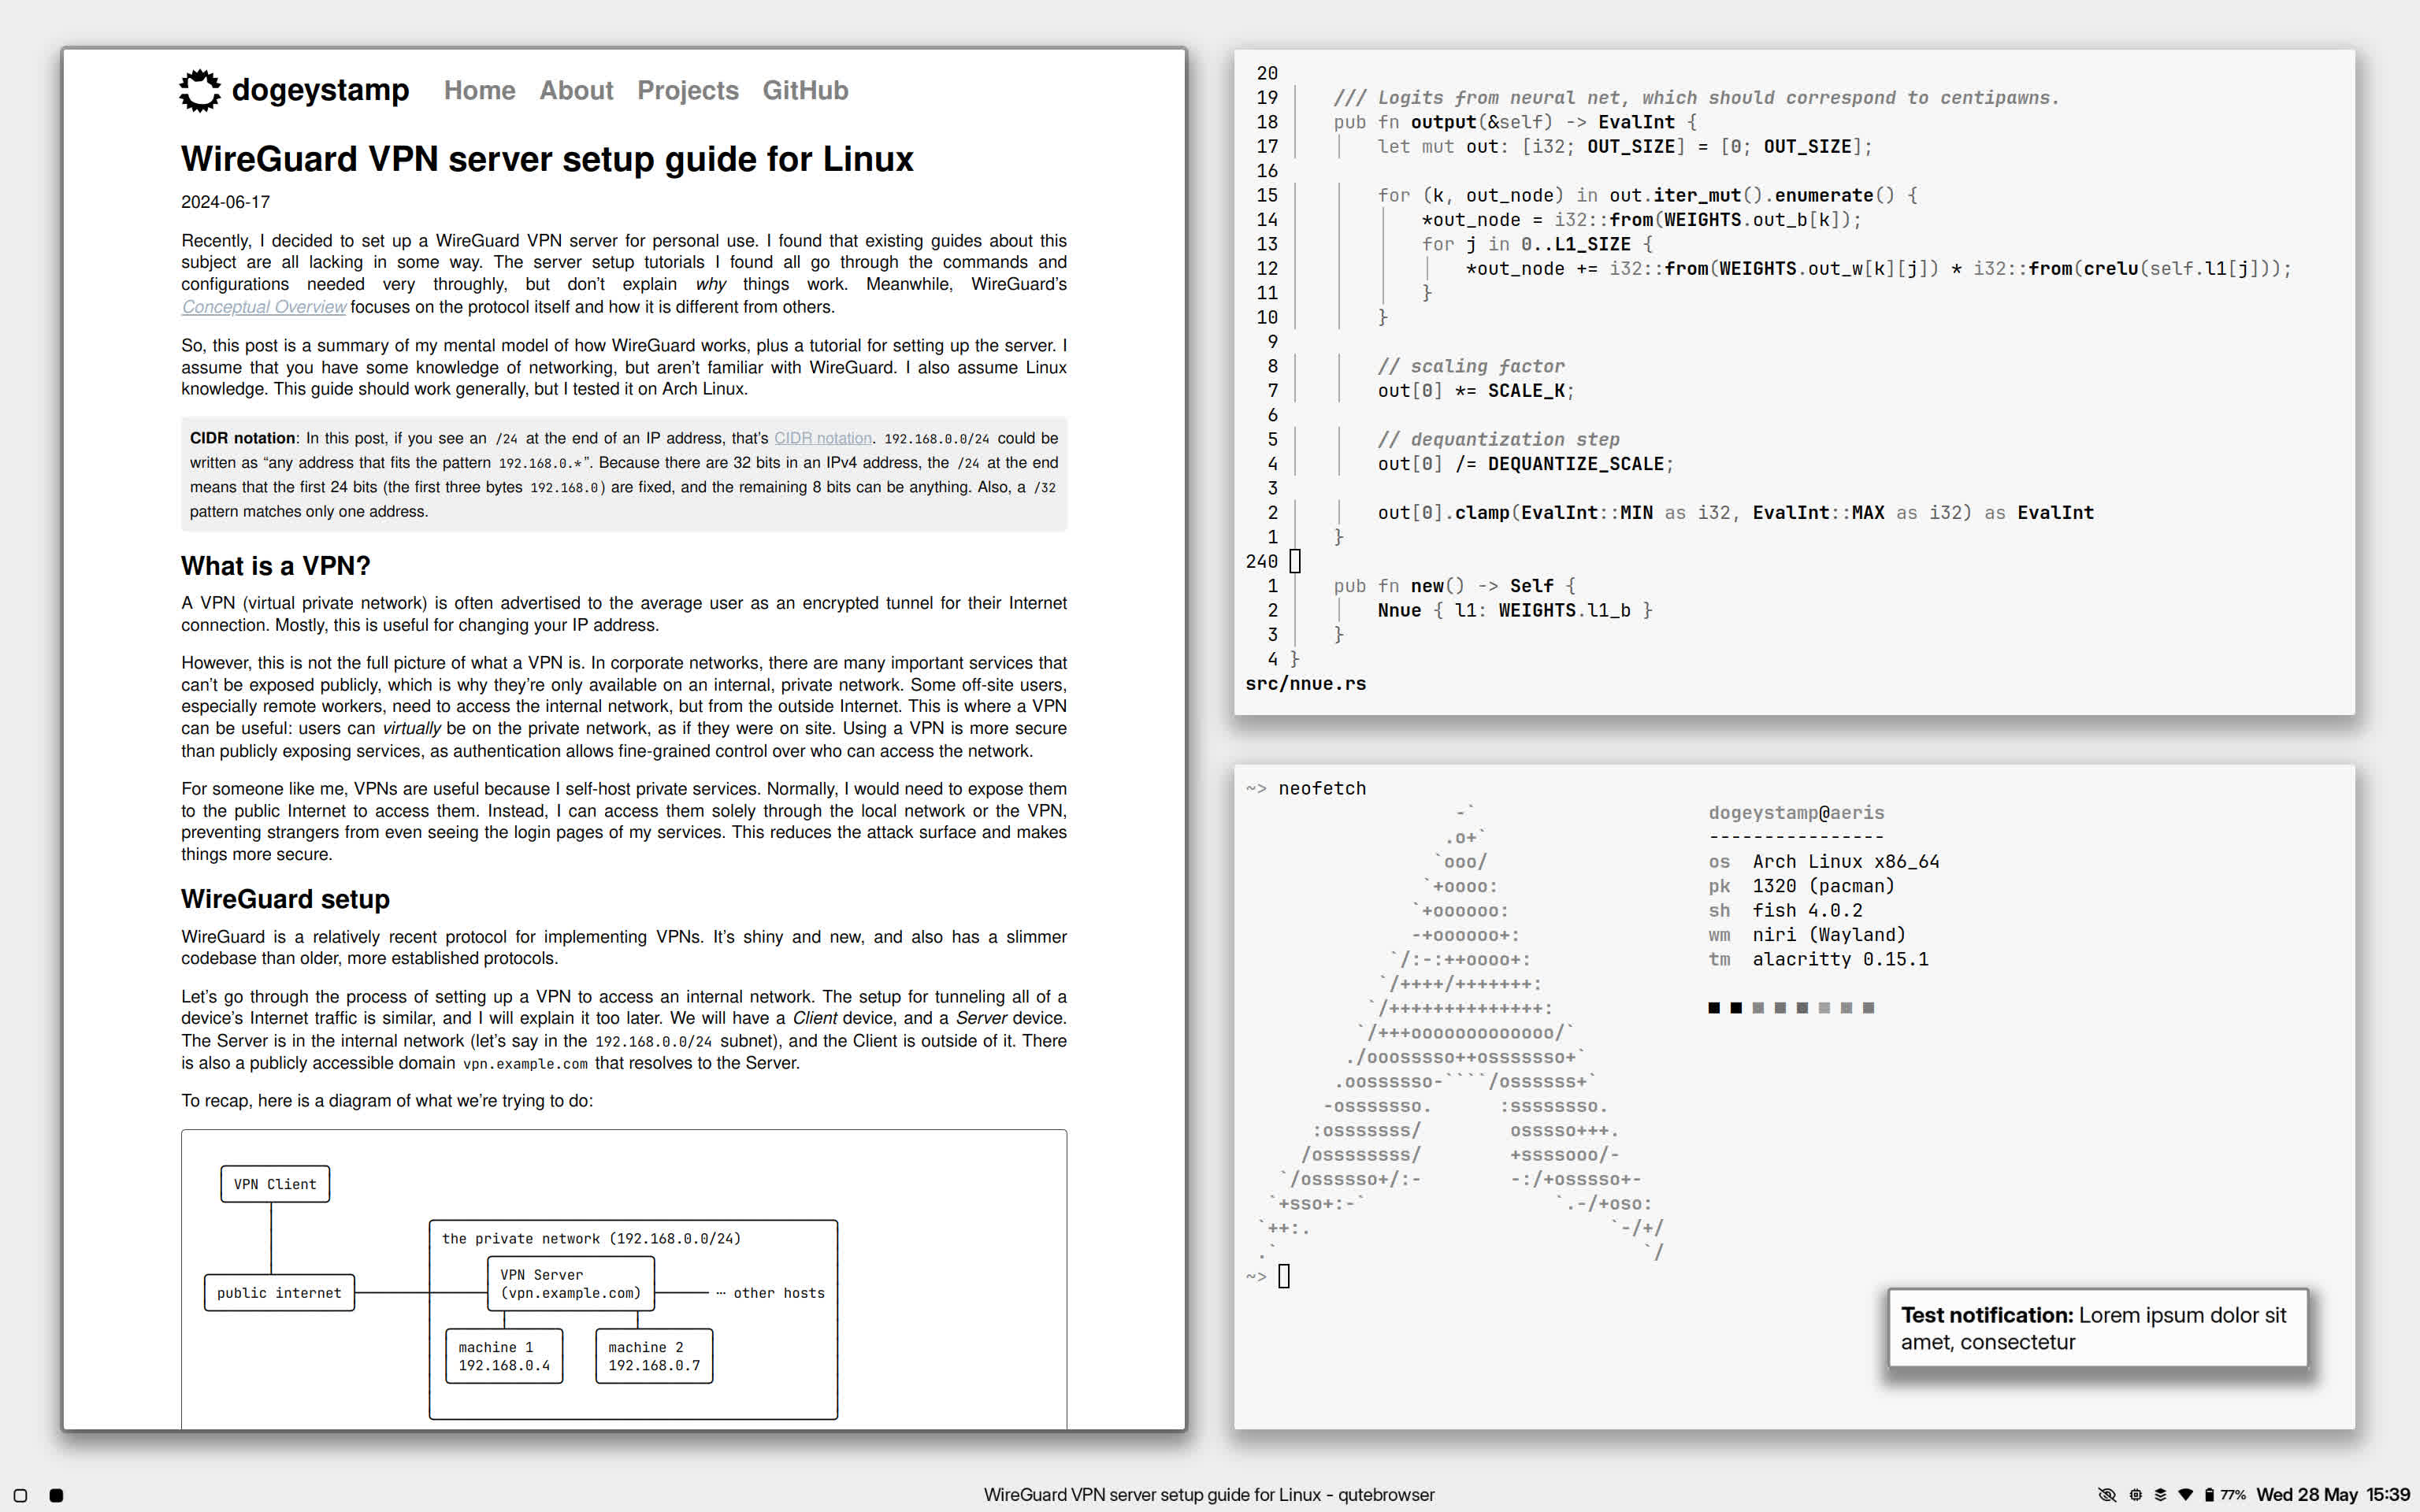
Task: Open the GitHub navigation link
Action: [804, 90]
